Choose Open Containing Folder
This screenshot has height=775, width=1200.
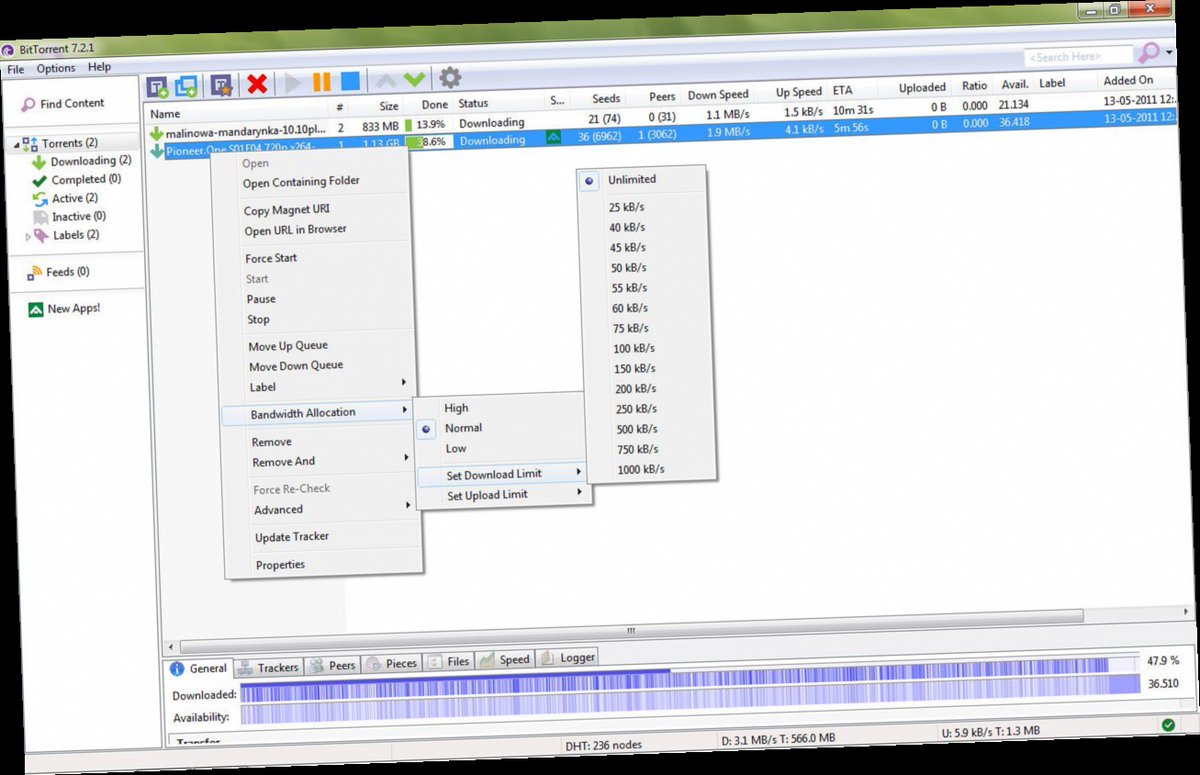click(301, 182)
